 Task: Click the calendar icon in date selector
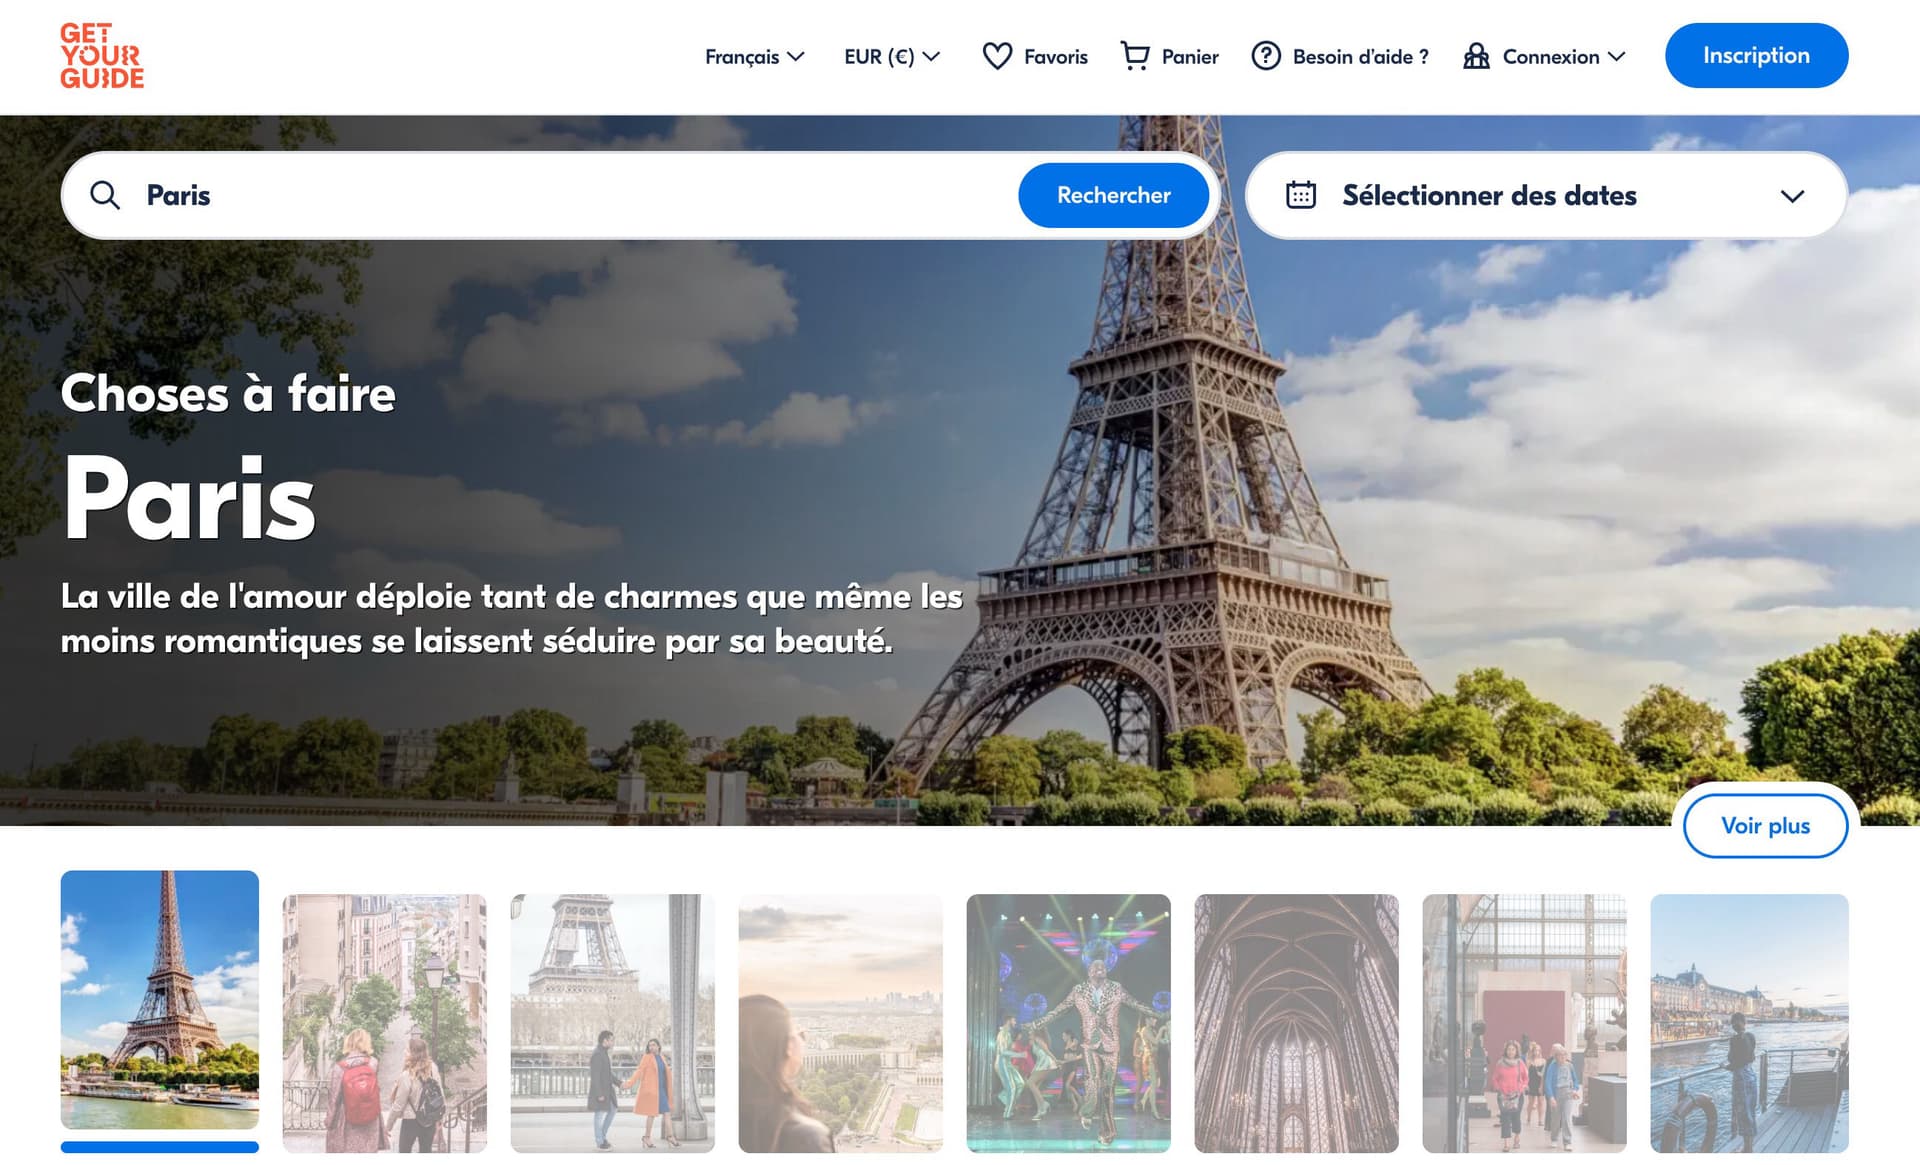click(x=1300, y=195)
